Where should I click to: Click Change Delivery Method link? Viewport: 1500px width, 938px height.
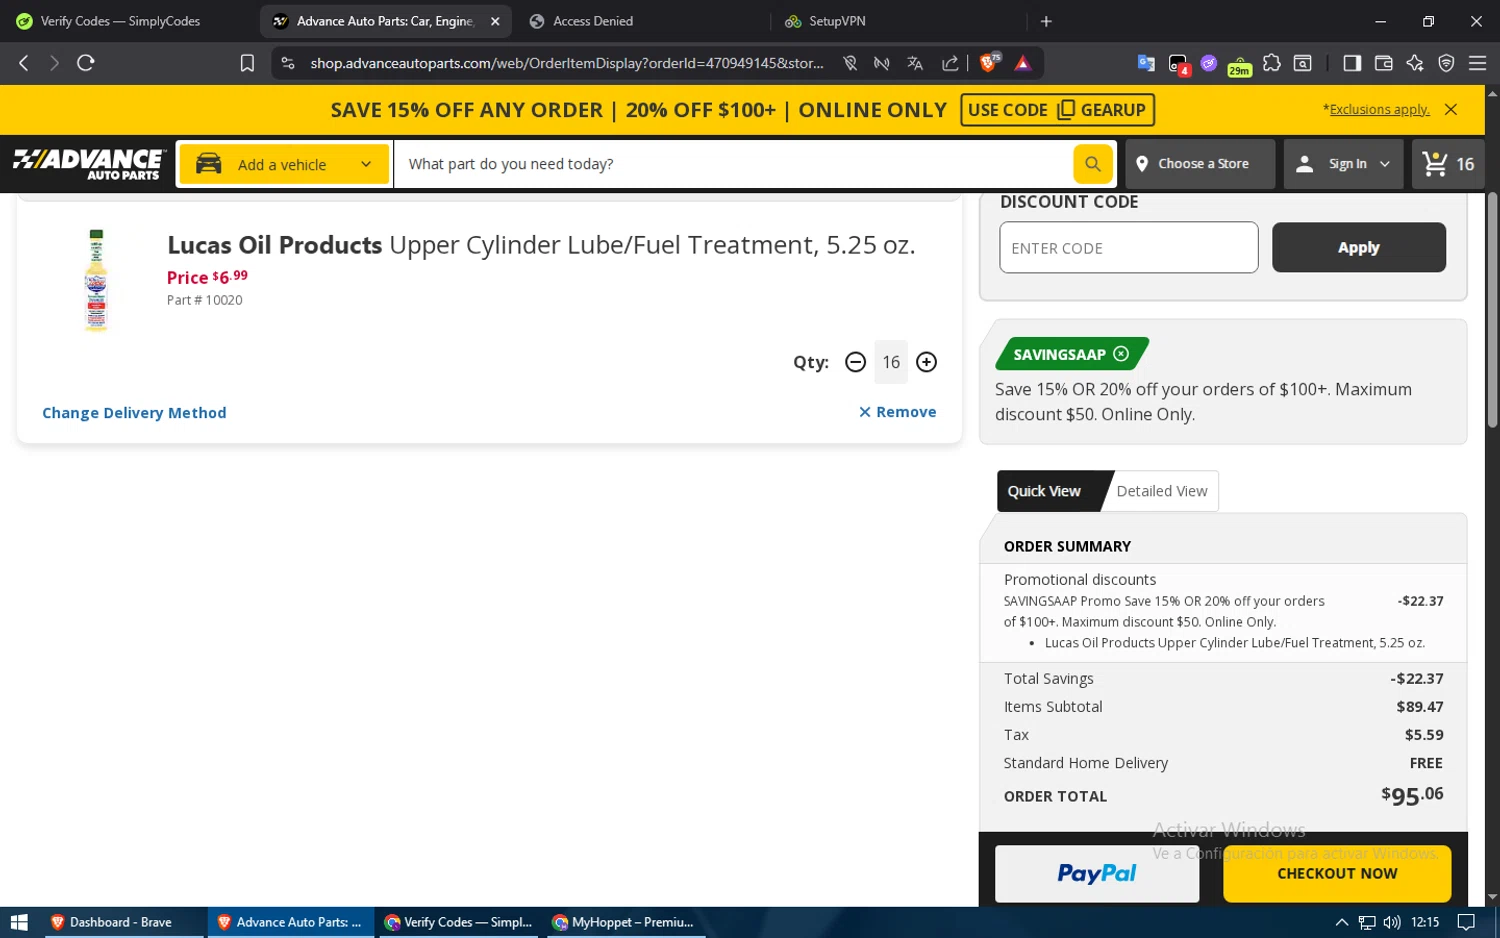(x=134, y=413)
